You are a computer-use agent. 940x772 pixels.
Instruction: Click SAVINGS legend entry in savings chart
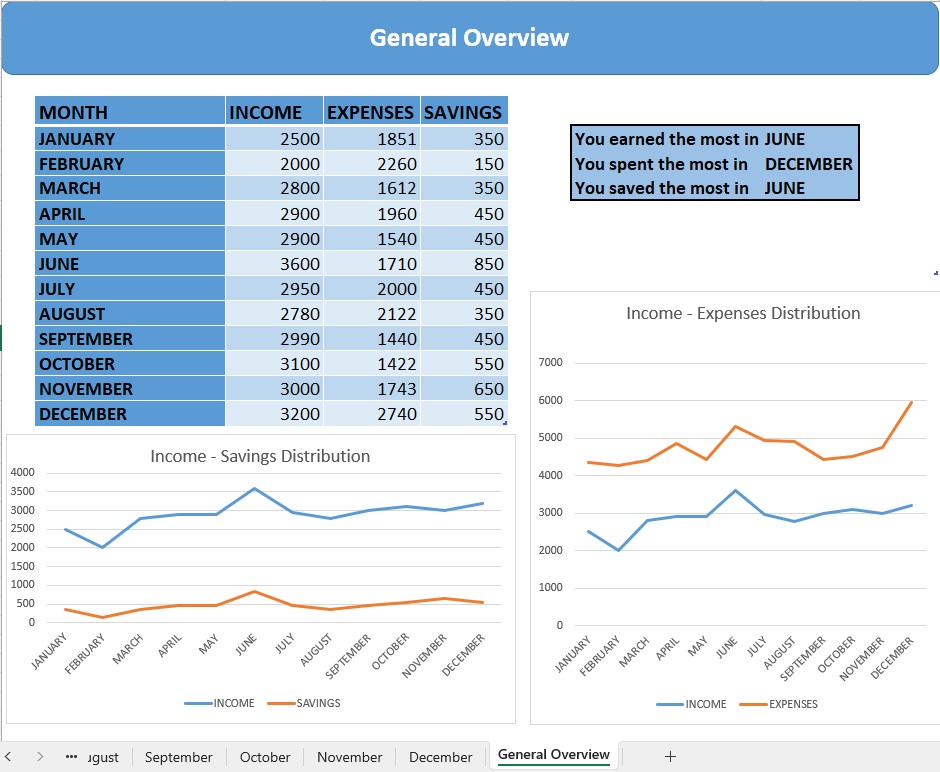pyautogui.click(x=317, y=703)
